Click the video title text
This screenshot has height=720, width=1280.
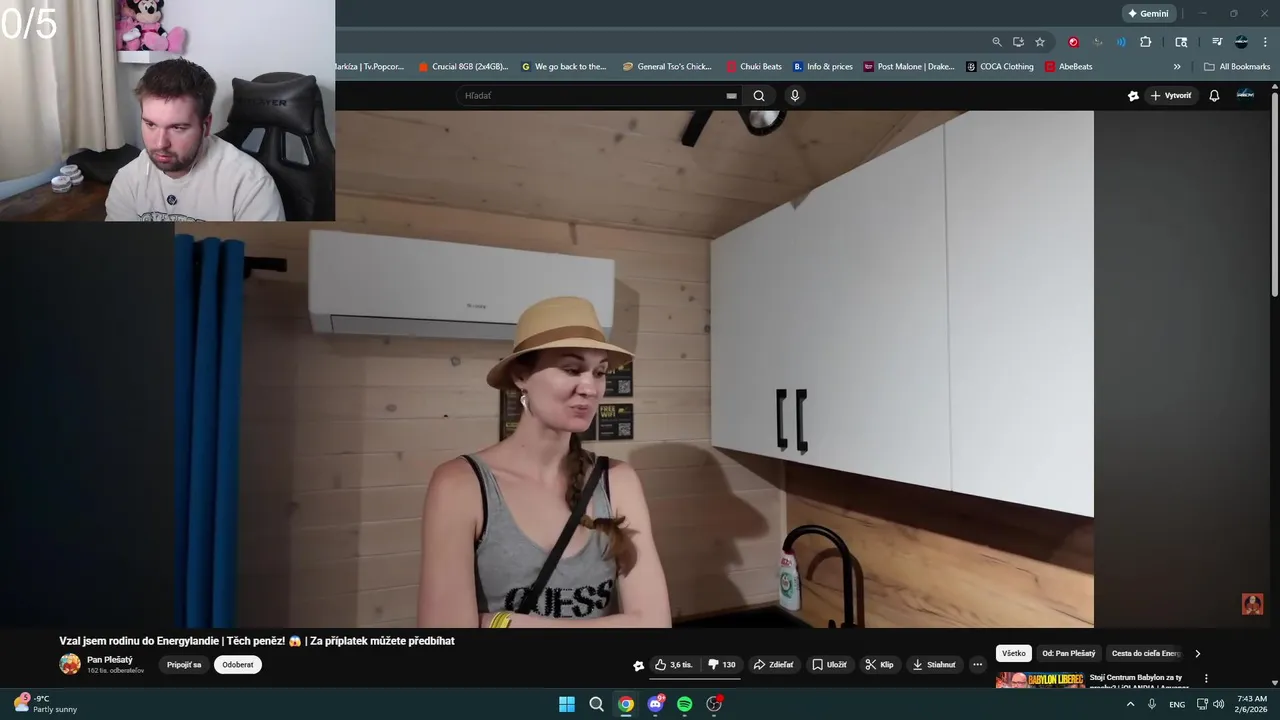(x=257, y=641)
